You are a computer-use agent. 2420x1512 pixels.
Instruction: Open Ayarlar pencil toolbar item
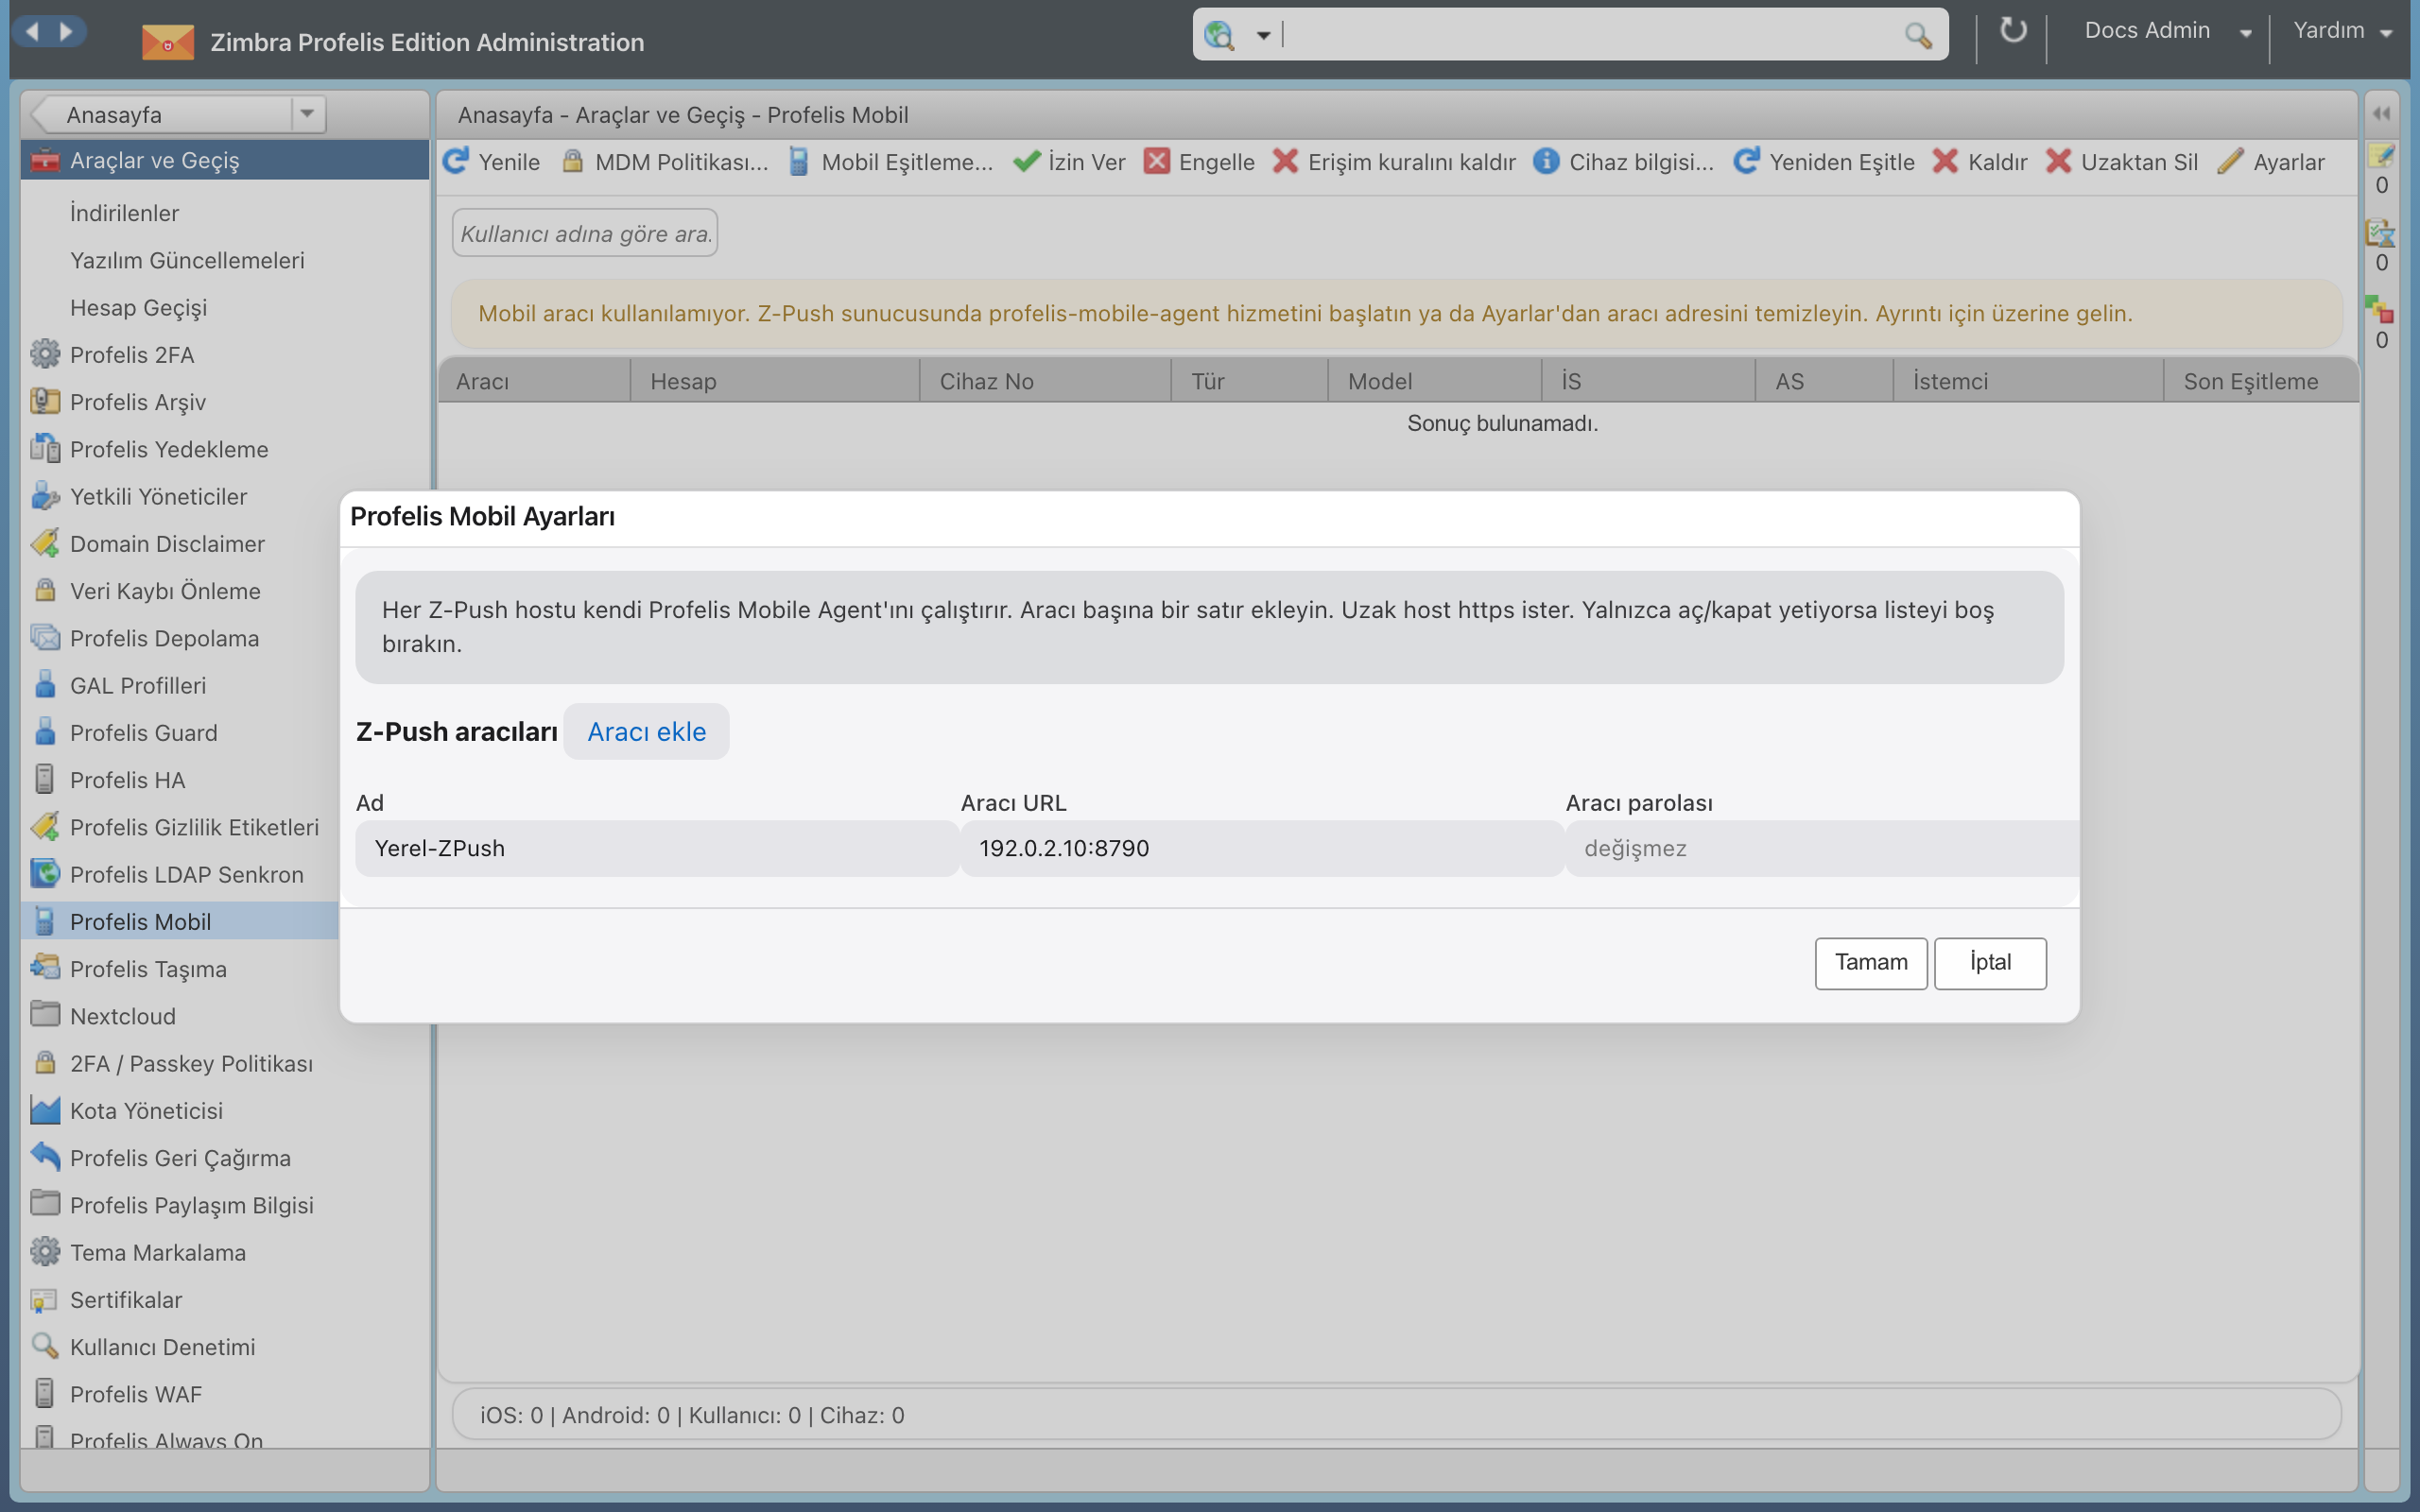[2270, 162]
